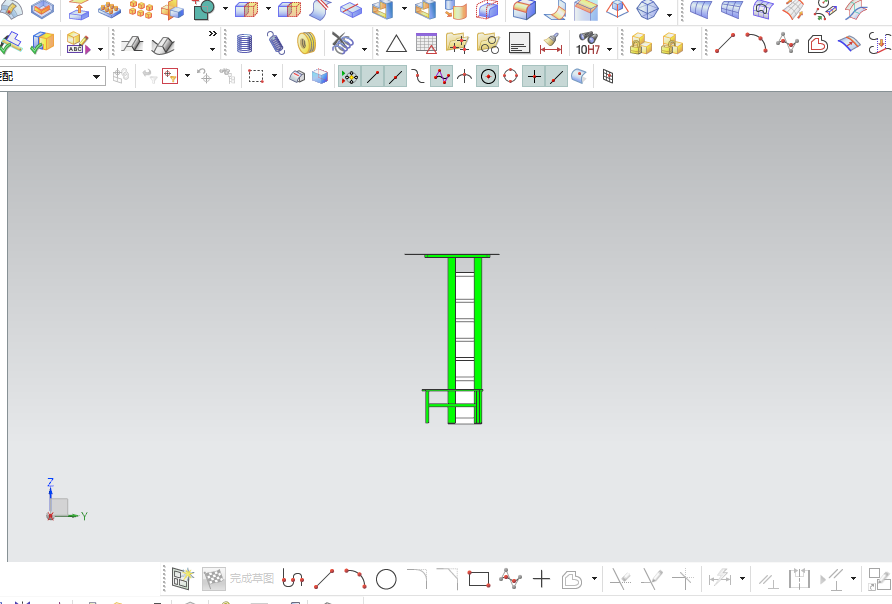Screen dimensions: 892x604
Task: Select the Line tool in the top curve toolbar
Action: pyautogui.click(x=725, y=43)
